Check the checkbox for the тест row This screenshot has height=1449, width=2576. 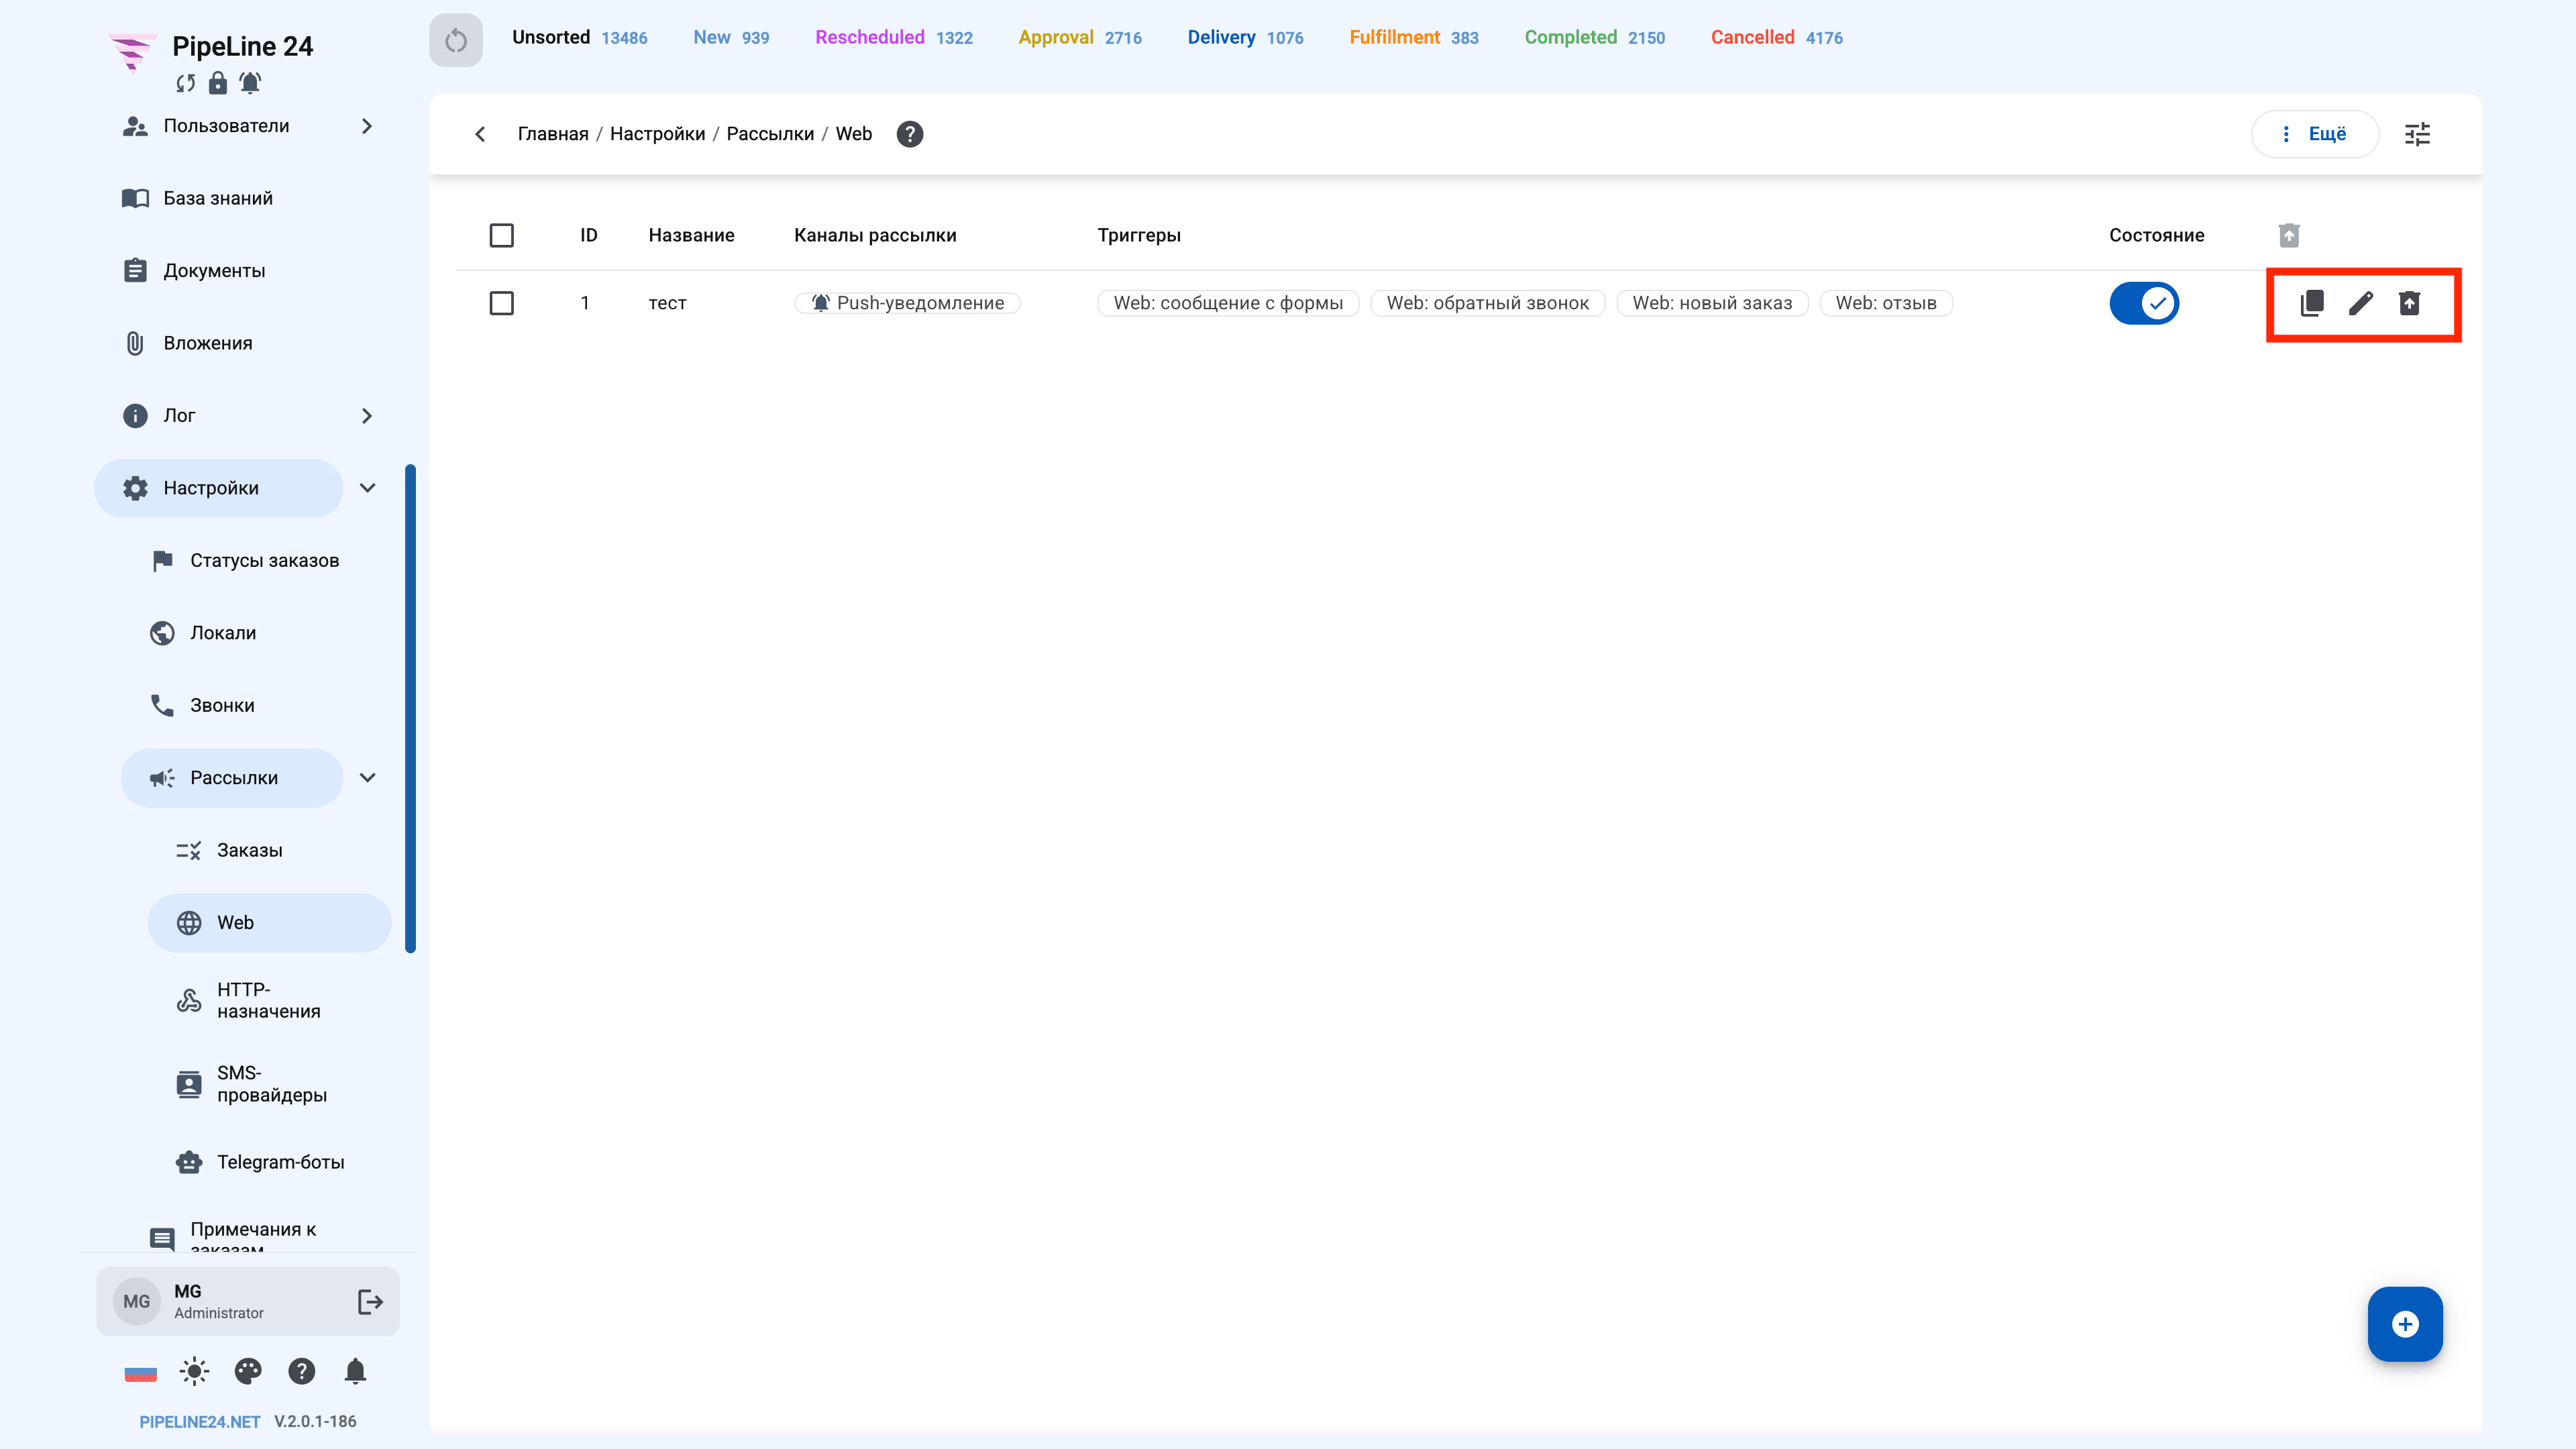click(502, 303)
